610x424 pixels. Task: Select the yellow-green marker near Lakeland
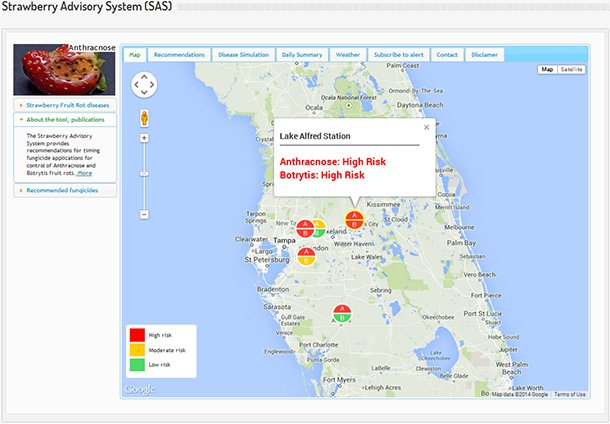click(x=320, y=229)
